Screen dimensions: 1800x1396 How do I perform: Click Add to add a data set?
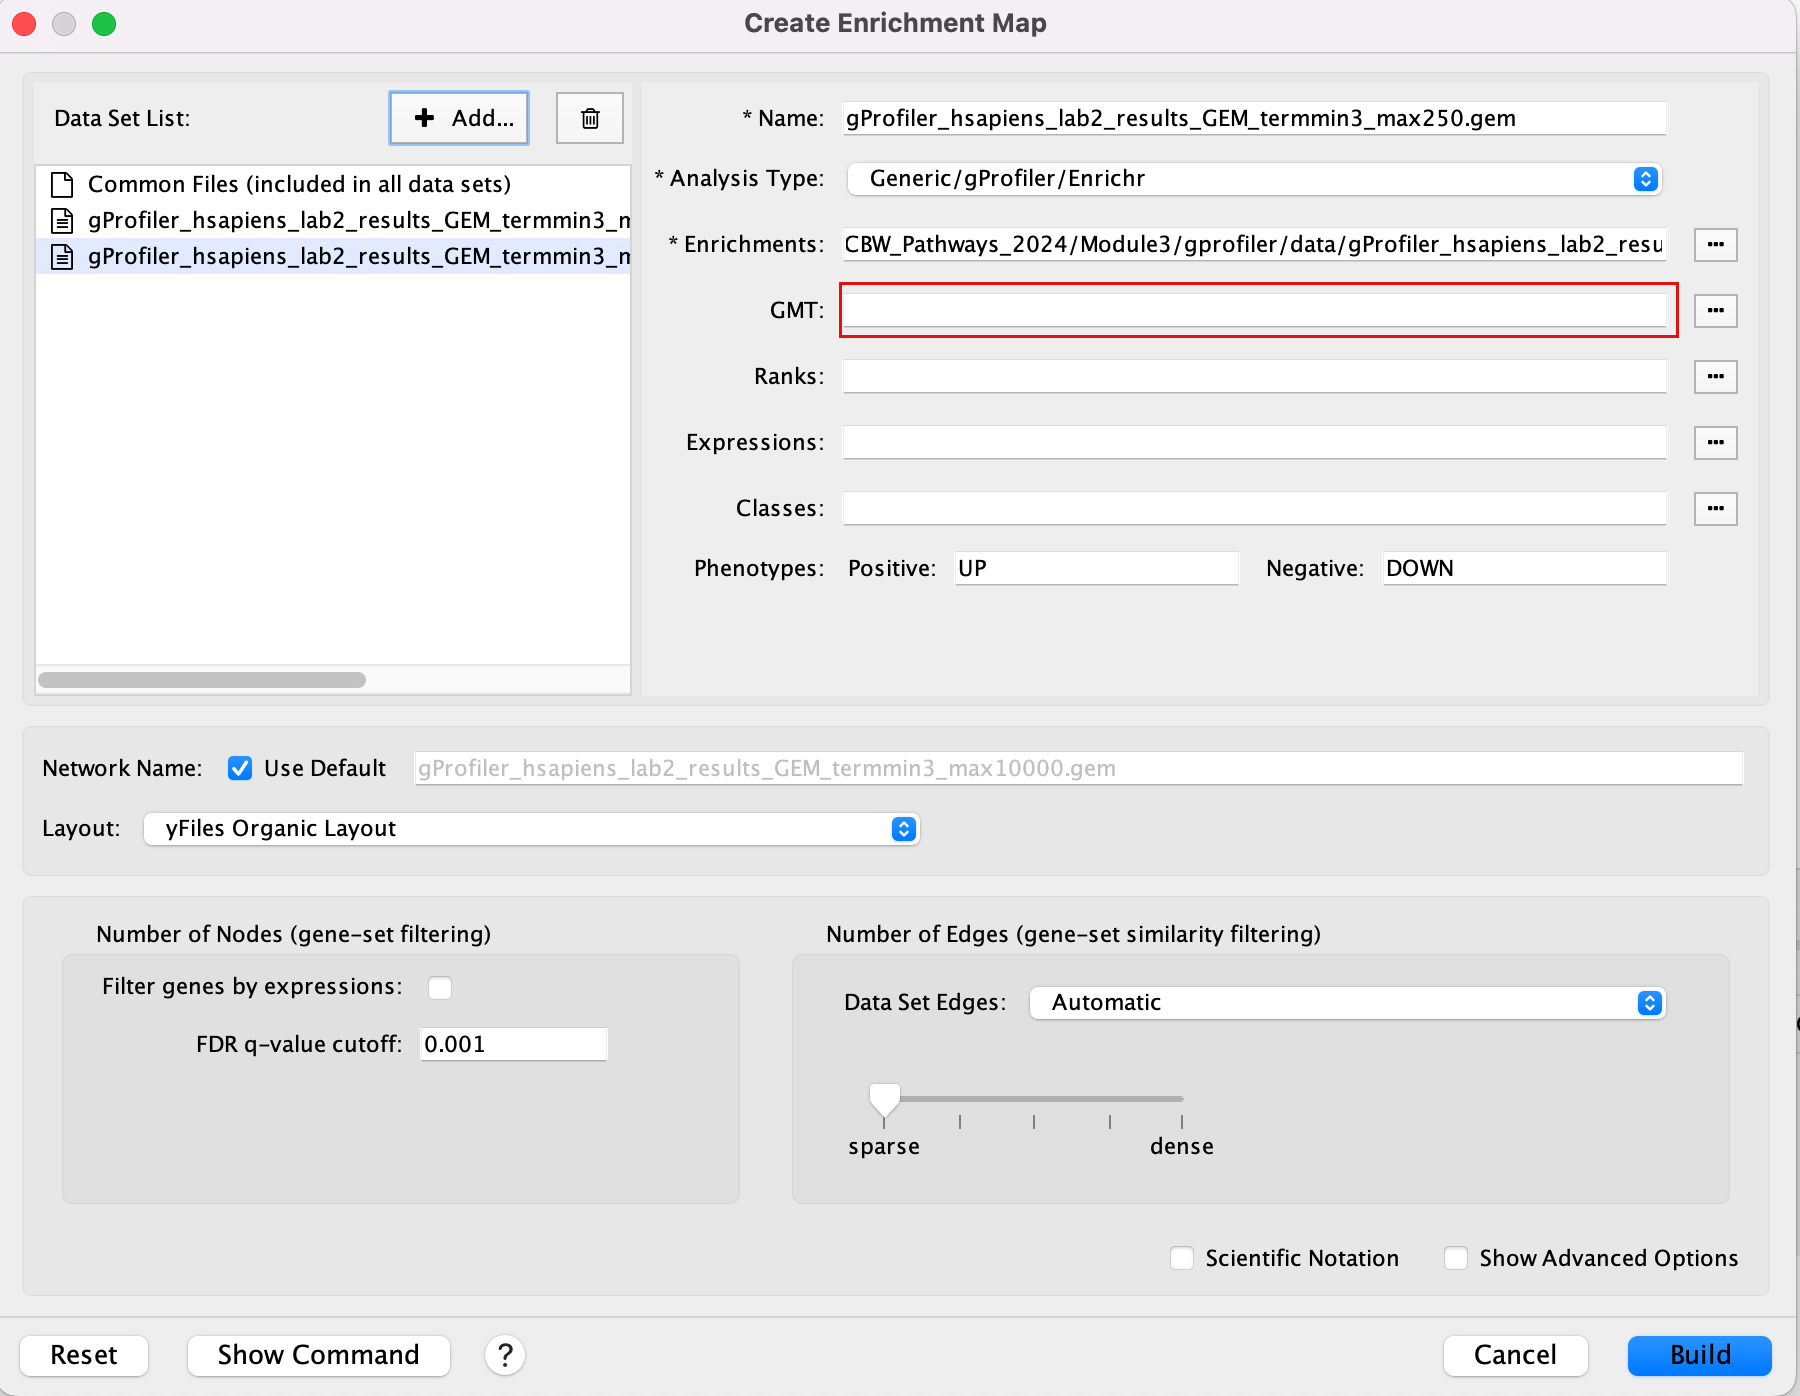[459, 118]
